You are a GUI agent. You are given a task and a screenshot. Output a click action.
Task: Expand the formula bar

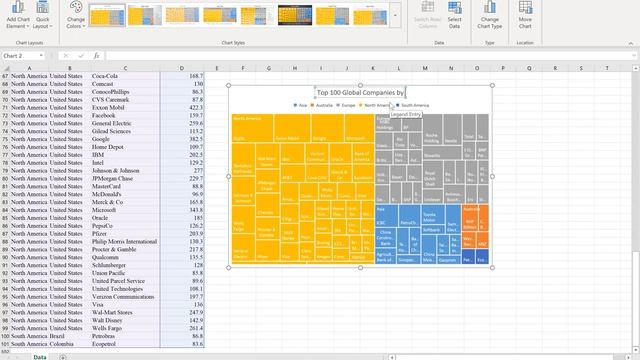(634, 56)
